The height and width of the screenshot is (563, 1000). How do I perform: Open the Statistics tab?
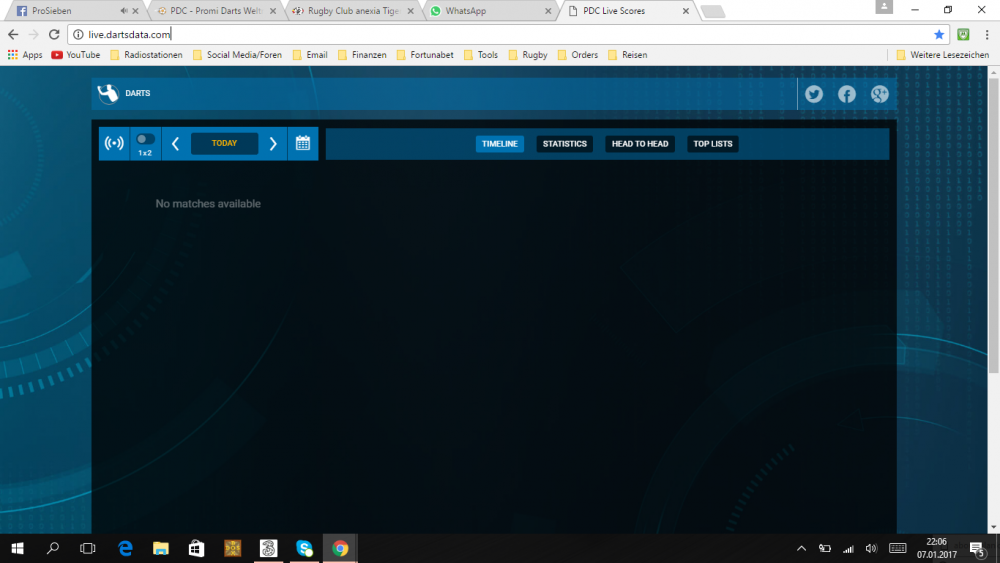[564, 144]
